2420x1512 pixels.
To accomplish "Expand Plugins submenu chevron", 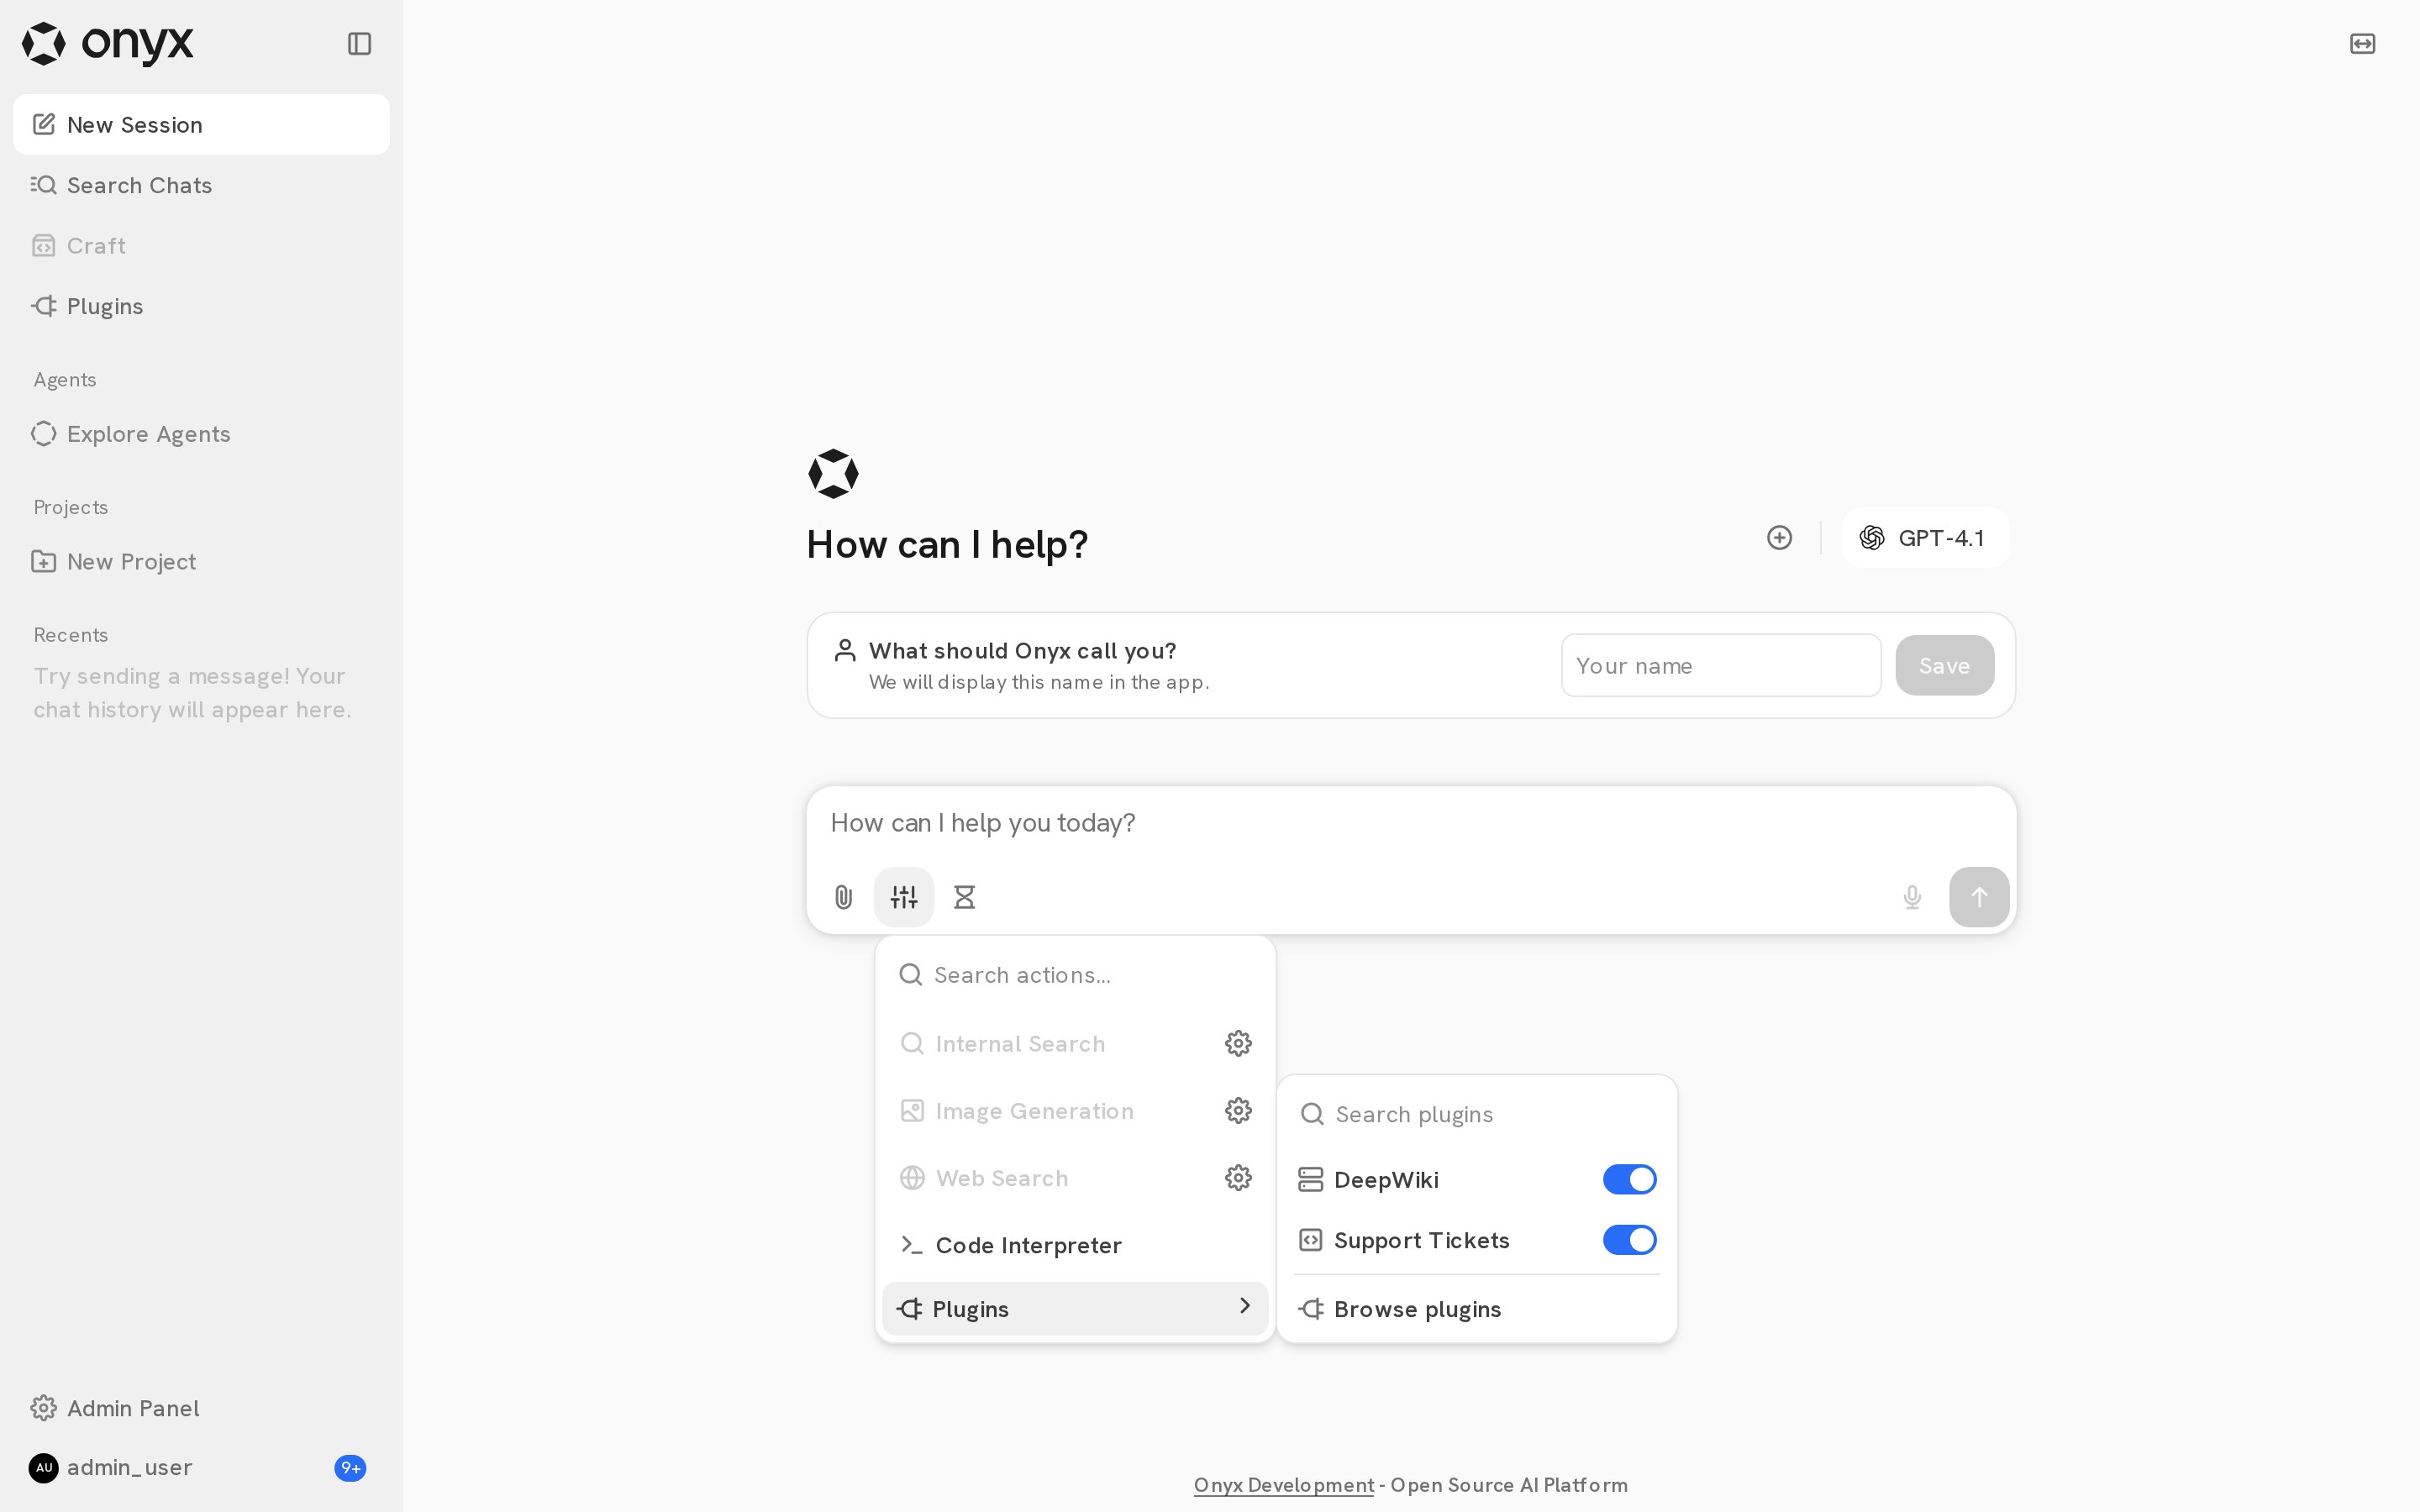I will (x=1244, y=1306).
